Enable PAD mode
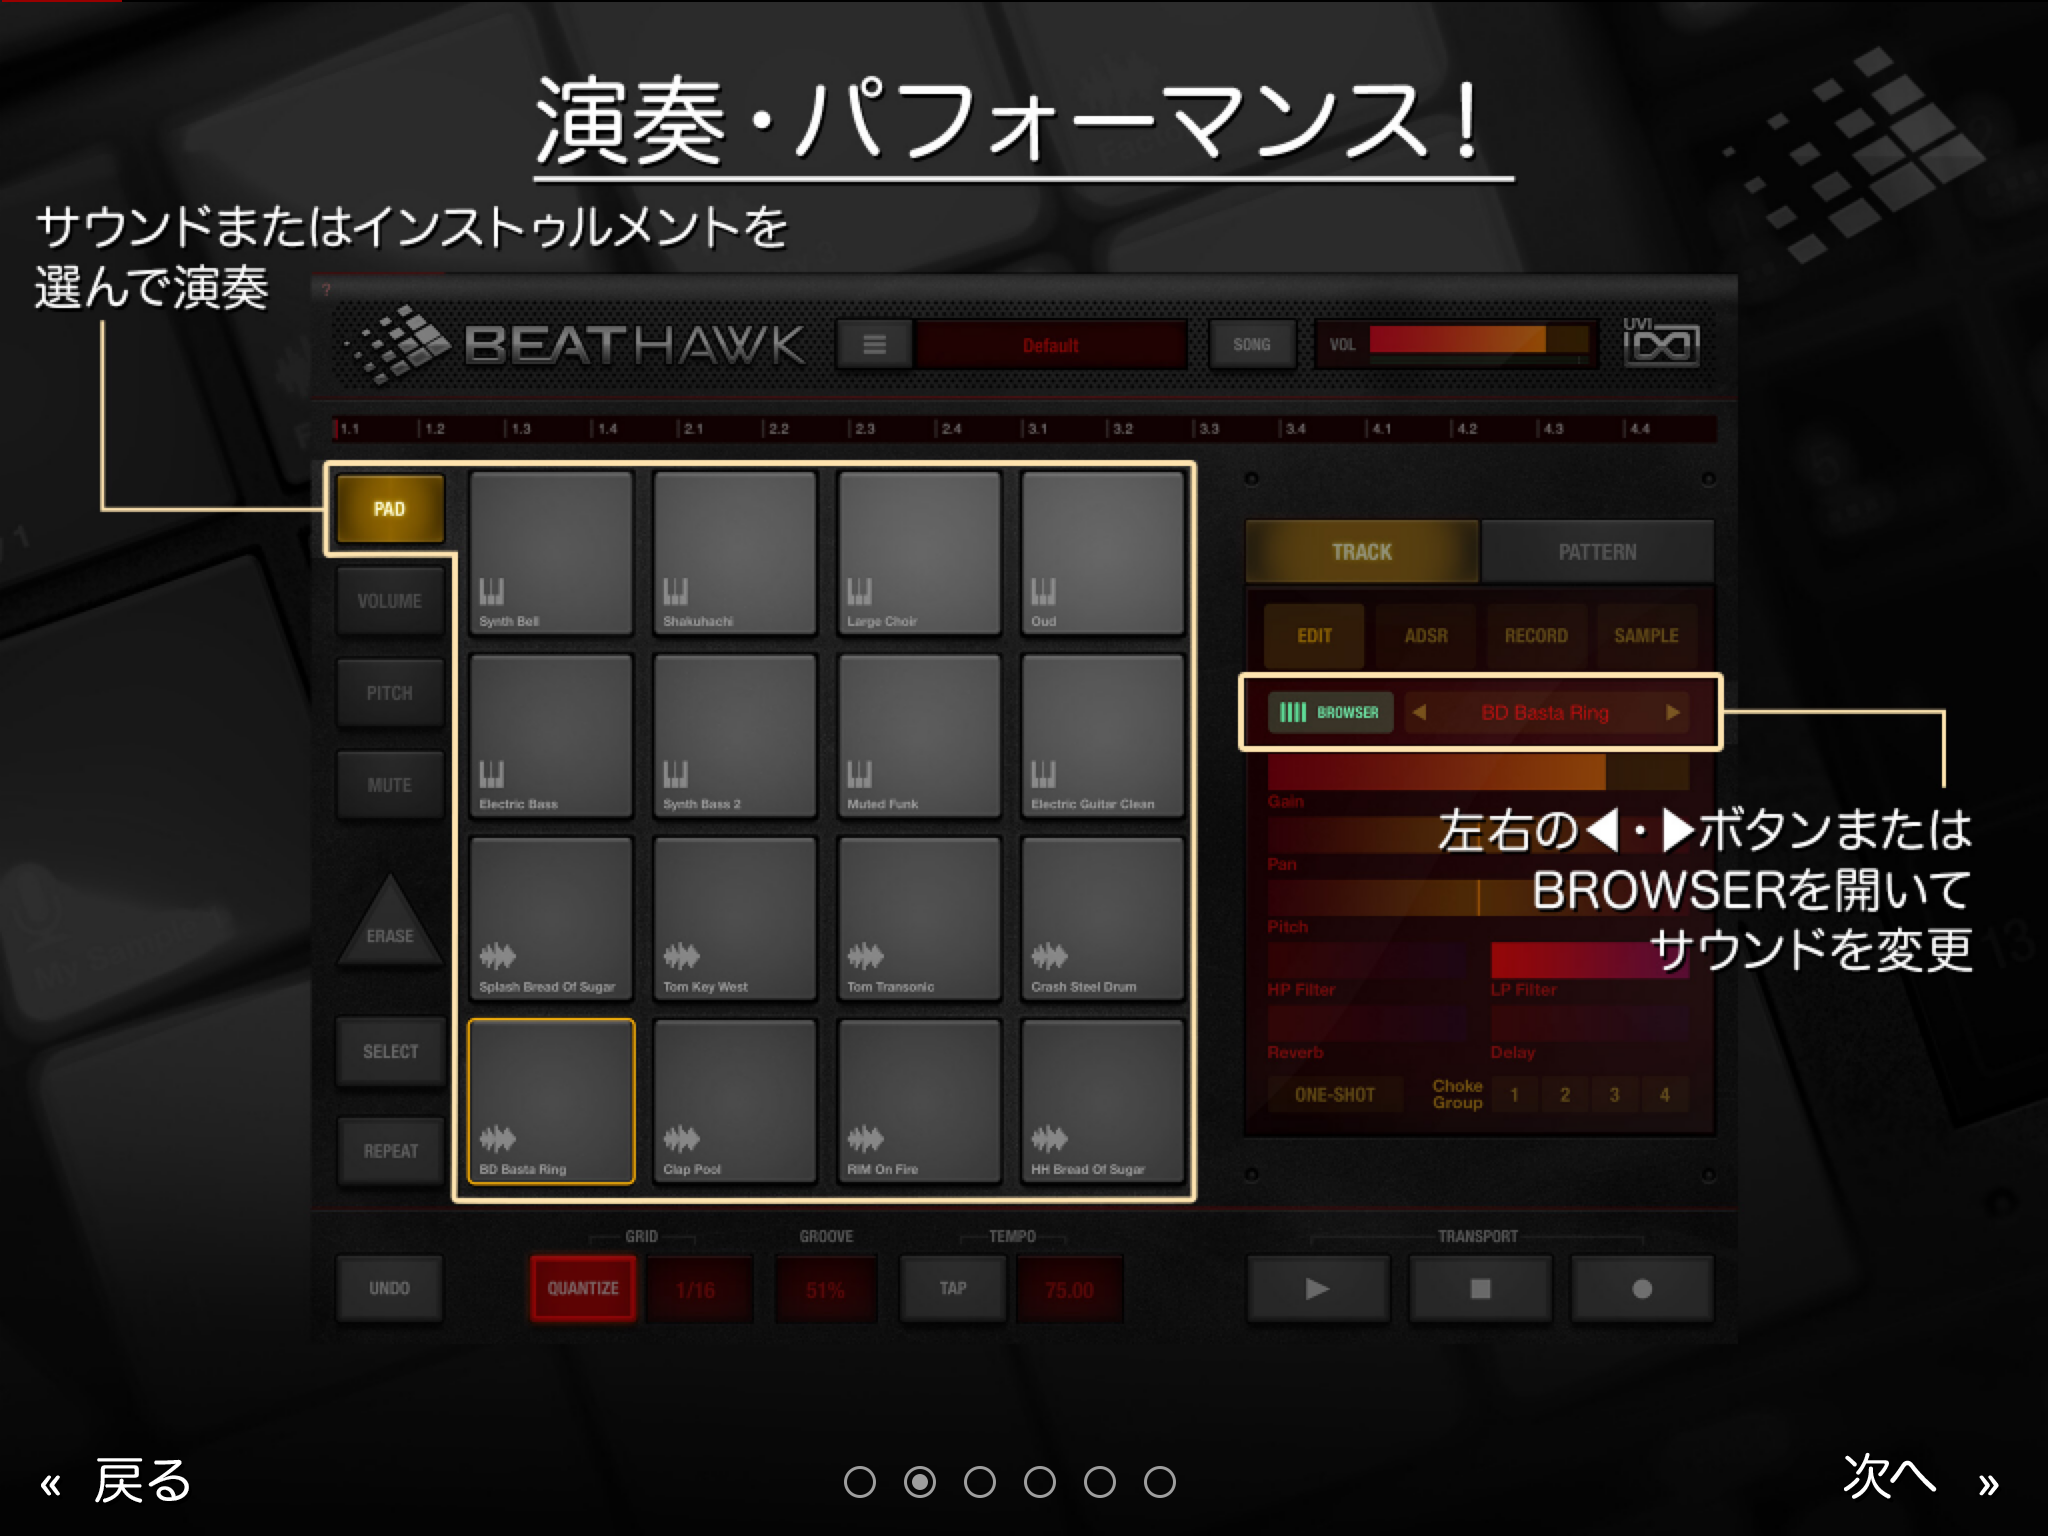2048x1536 pixels. coord(390,509)
